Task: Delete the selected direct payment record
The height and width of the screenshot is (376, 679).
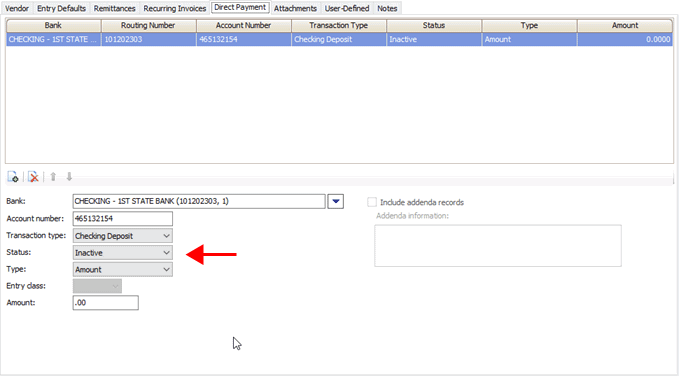Action: coord(33,177)
